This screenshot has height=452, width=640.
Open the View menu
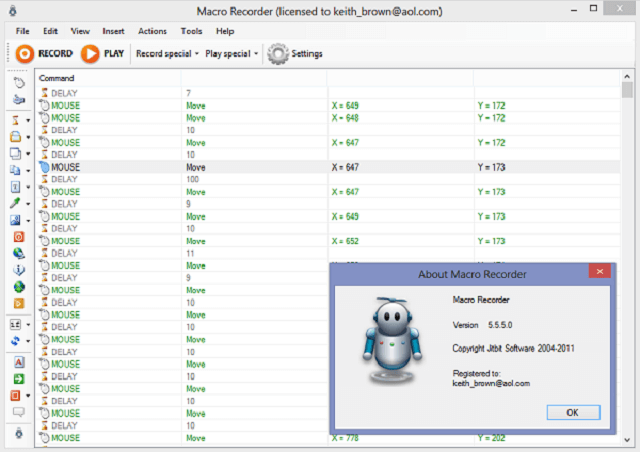(x=80, y=31)
